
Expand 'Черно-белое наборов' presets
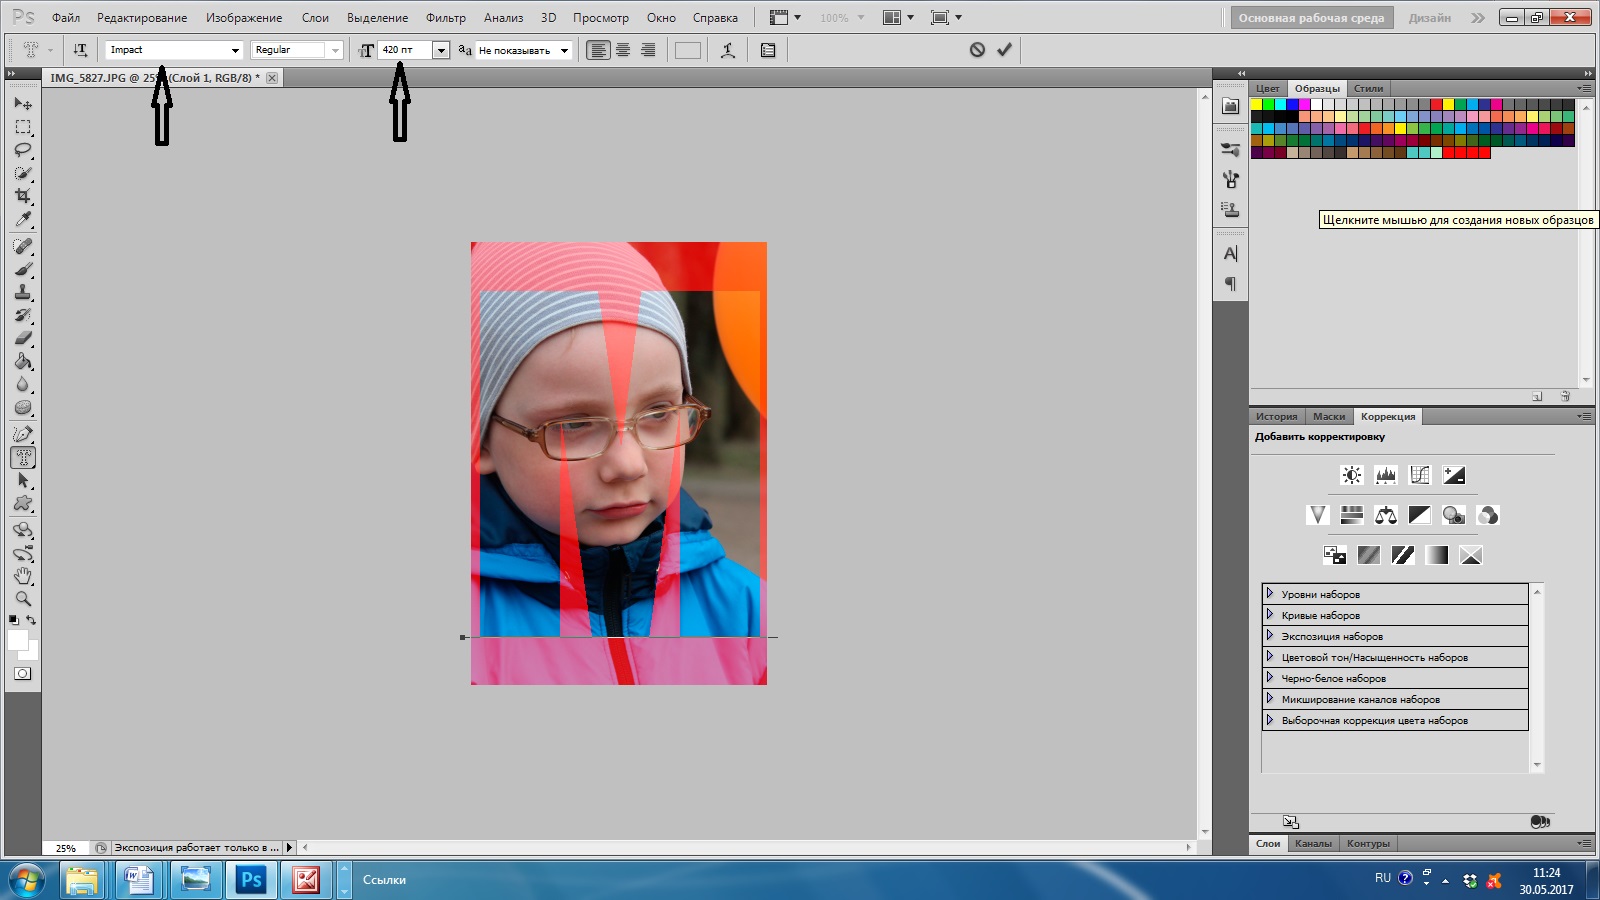(1270, 677)
